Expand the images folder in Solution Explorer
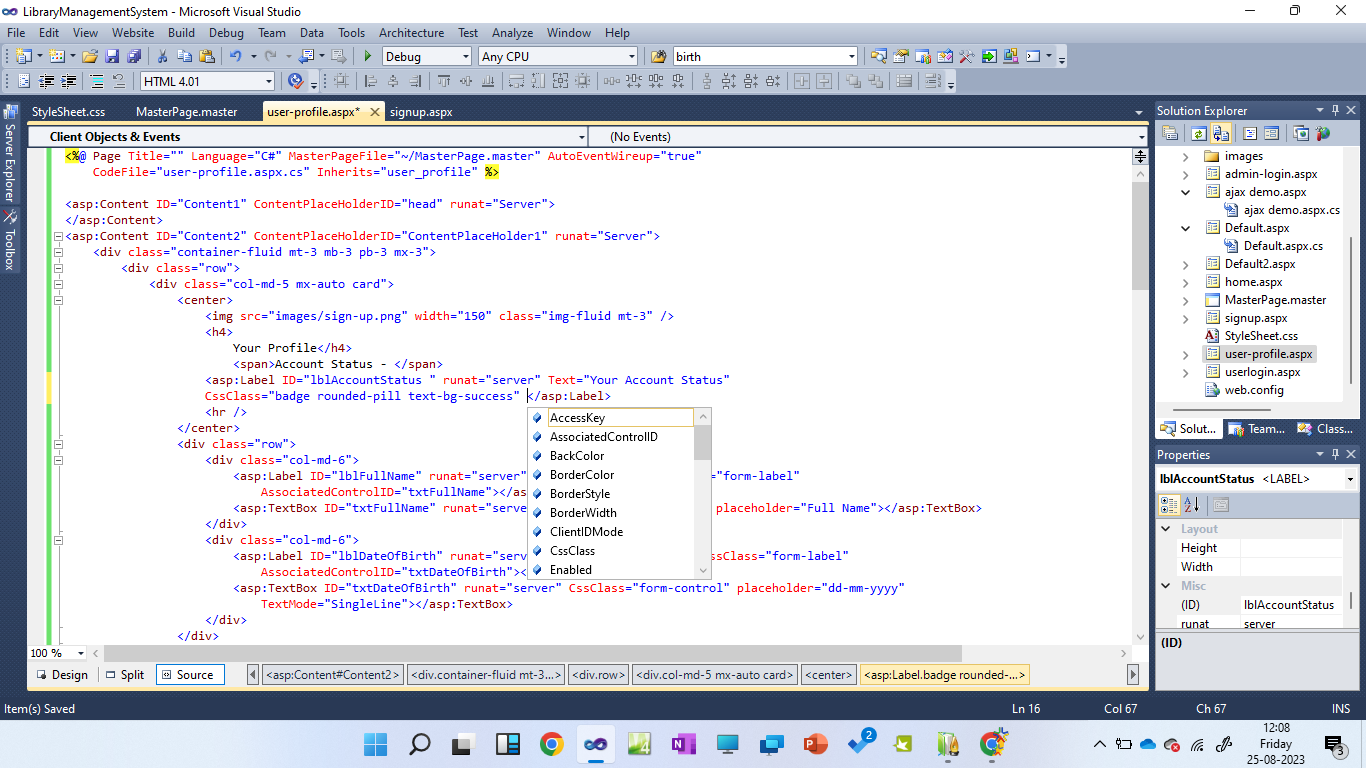 [x=1186, y=156]
